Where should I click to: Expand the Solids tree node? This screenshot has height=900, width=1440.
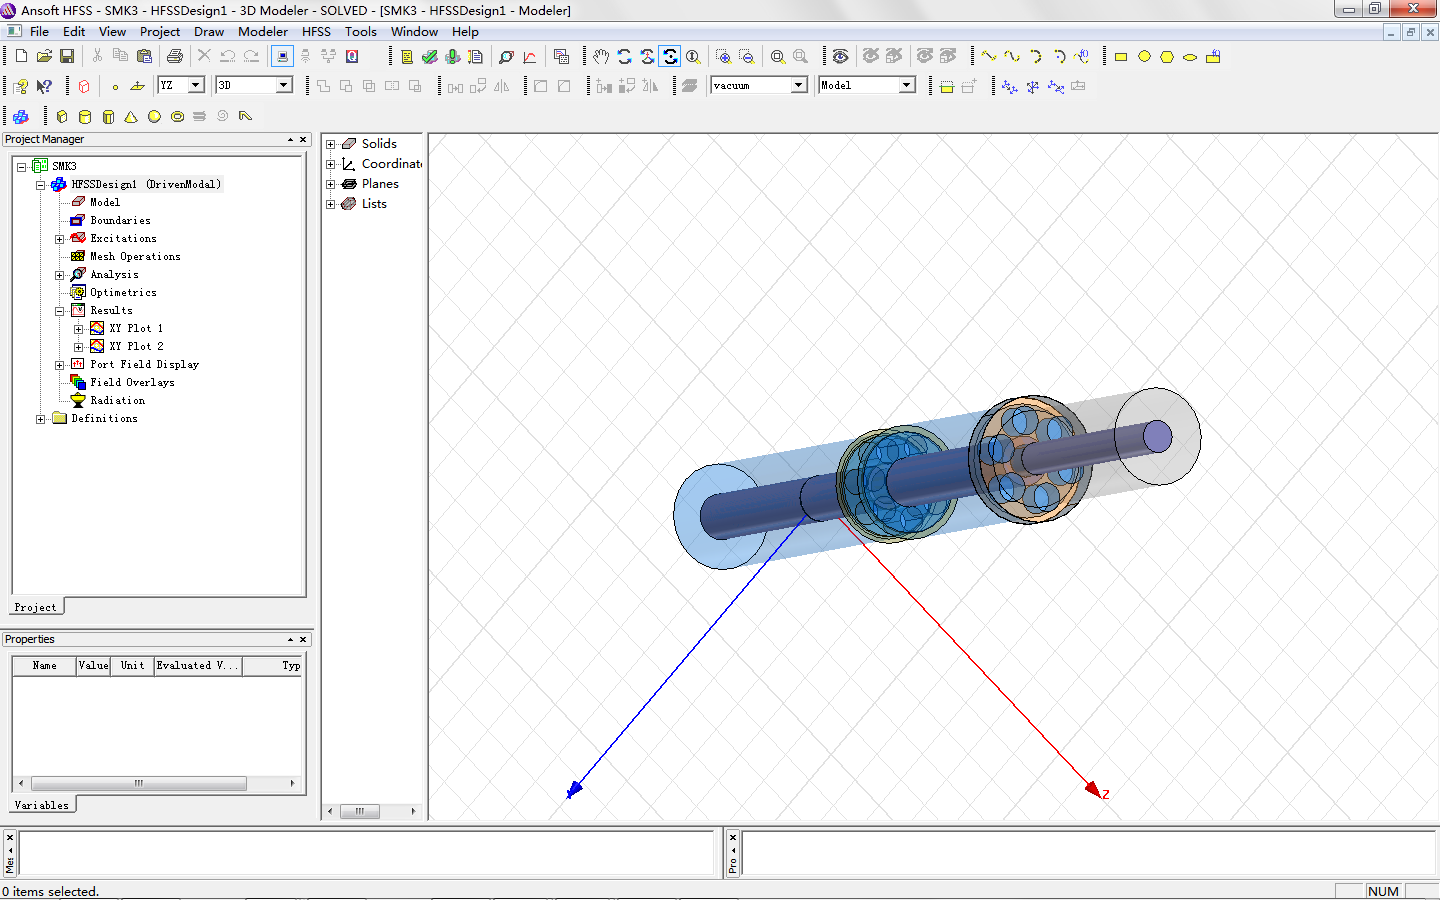(x=331, y=144)
